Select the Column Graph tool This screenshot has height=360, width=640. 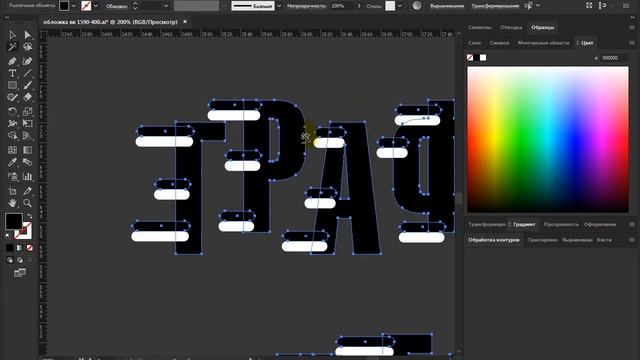27,177
